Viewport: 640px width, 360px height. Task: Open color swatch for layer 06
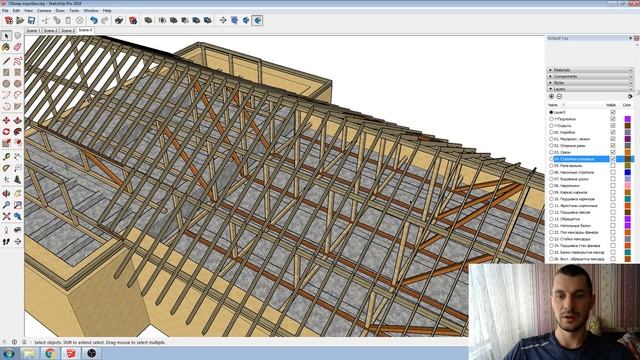click(627, 172)
